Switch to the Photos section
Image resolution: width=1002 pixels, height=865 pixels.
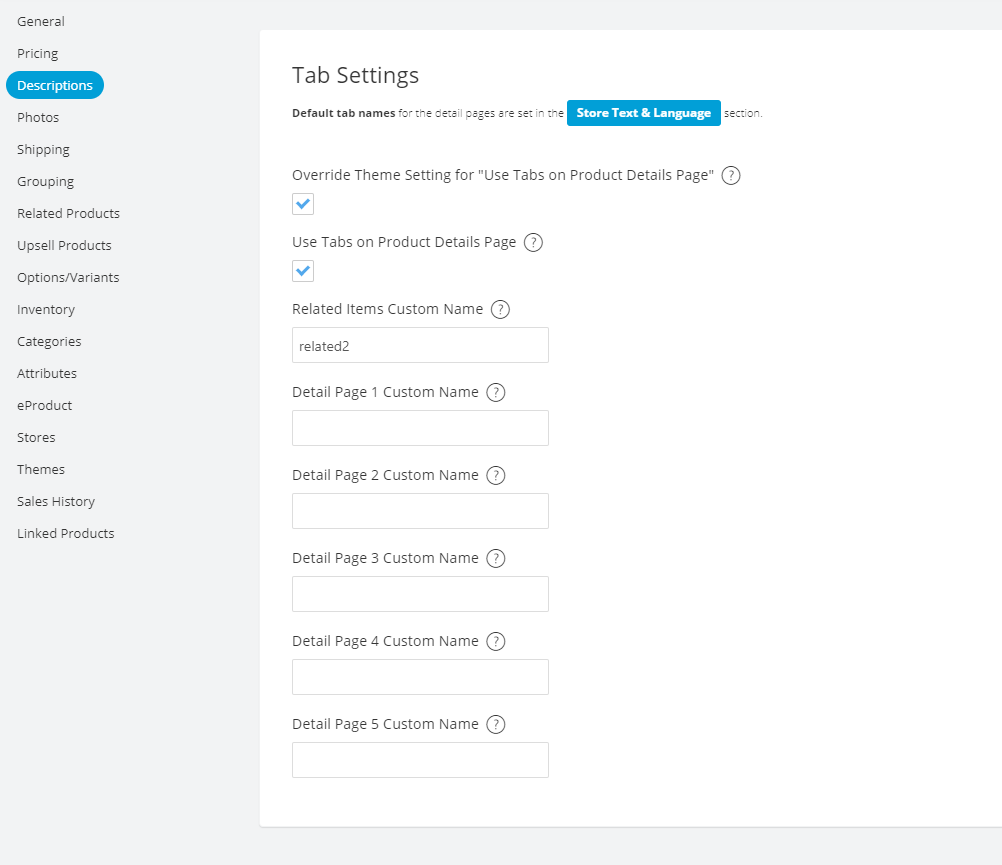(38, 118)
